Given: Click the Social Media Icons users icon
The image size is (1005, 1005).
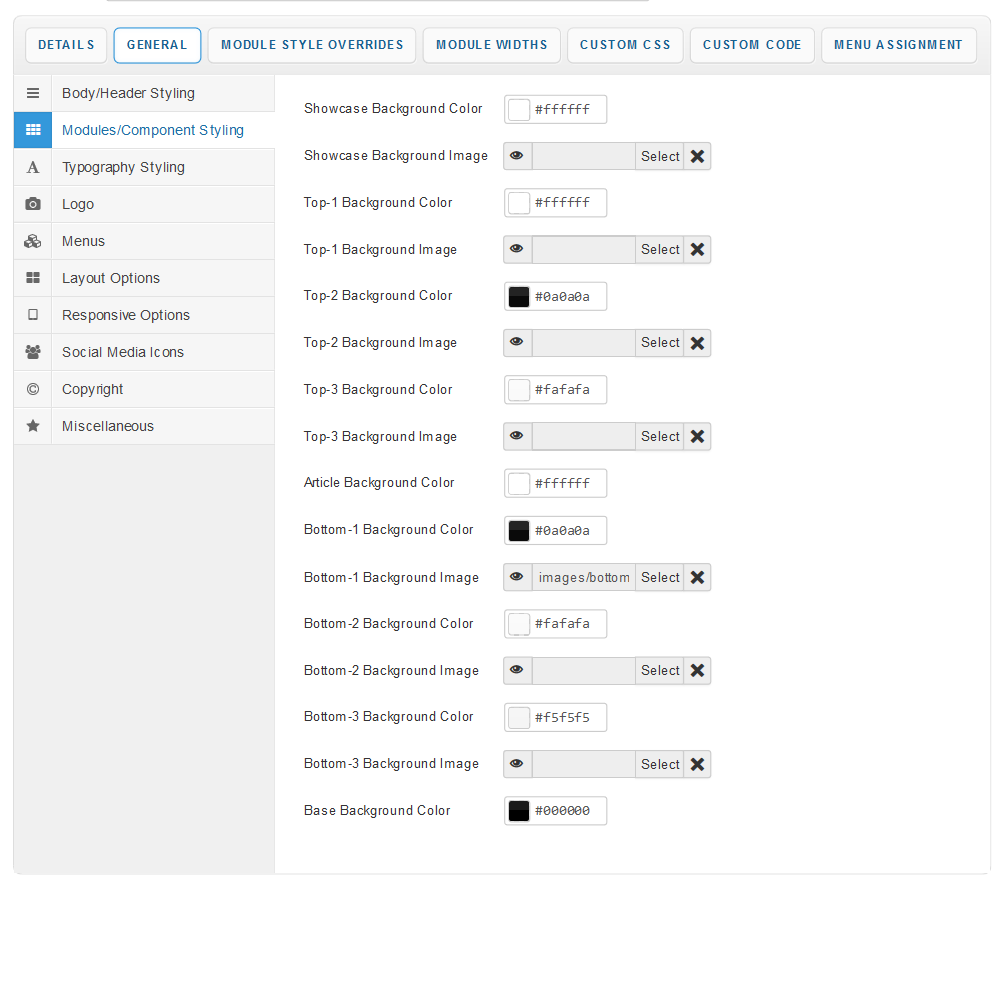Looking at the screenshot, I should pyautogui.click(x=33, y=352).
